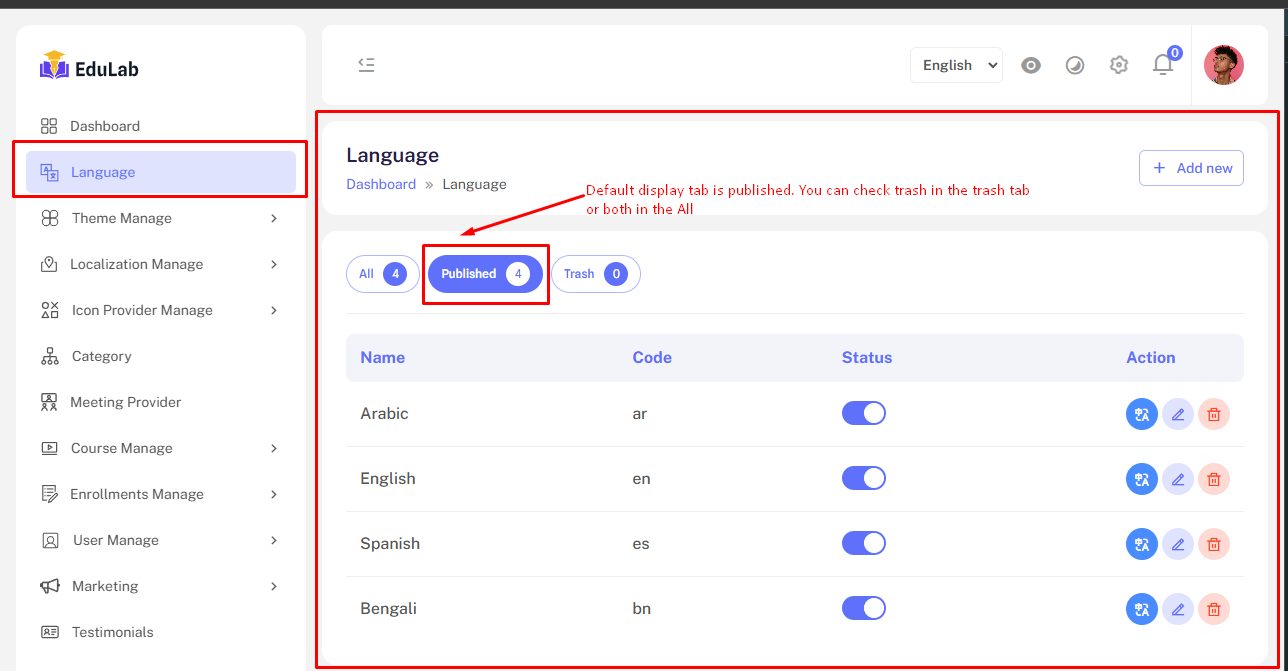This screenshot has height=671, width=1288.
Task: Toggle dark mode icon in header
Action: pyautogui.click(x=1074, y=66)
